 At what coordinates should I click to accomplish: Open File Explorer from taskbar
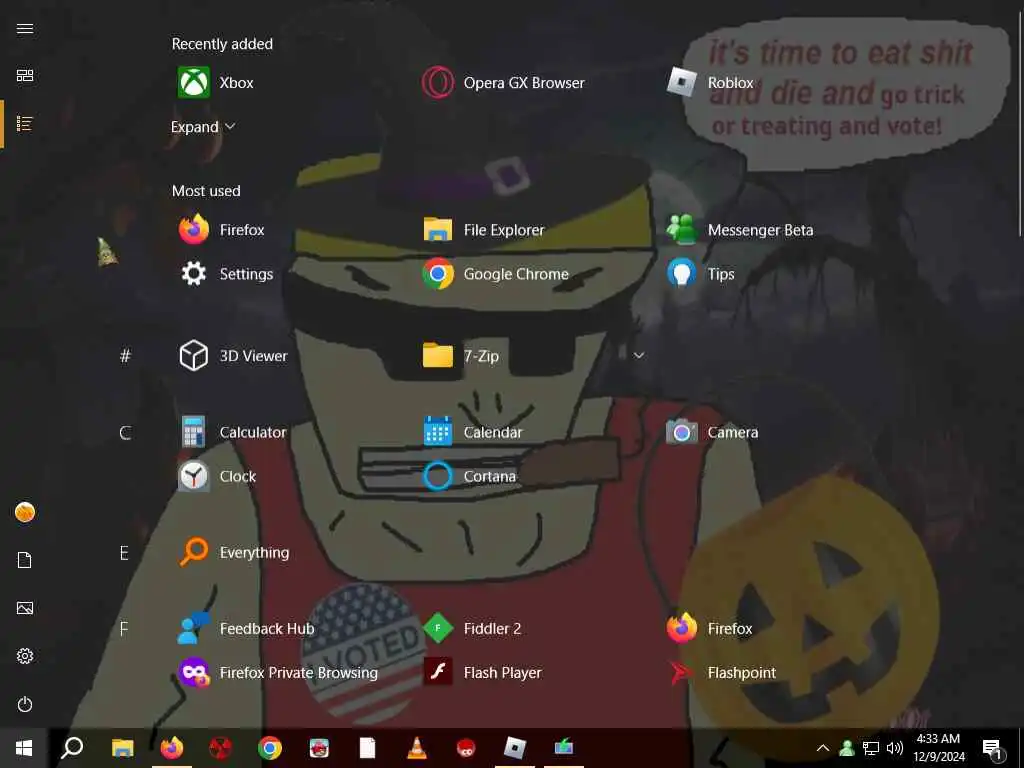pos(122,748)
